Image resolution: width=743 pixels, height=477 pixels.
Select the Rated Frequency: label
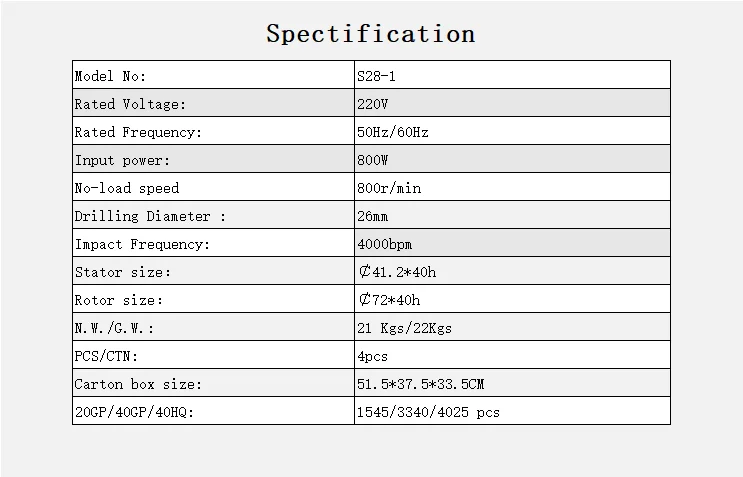[138, 132]
